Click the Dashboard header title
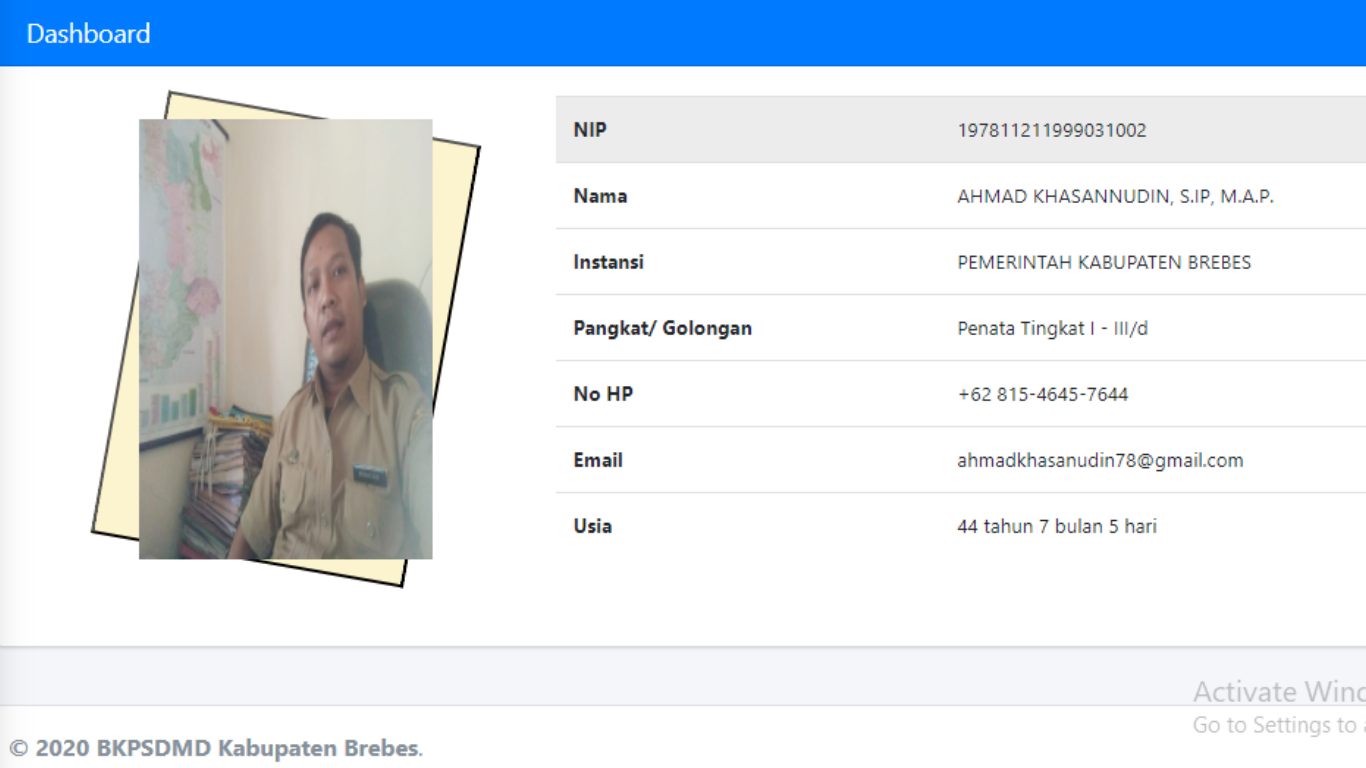This screenshot has height=768, width=1366. click(88, 33)
